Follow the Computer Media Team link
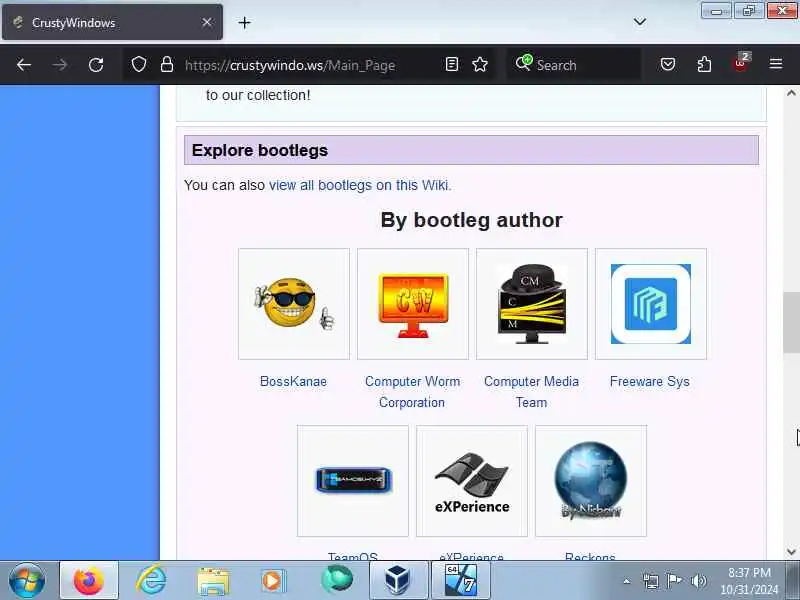The height and width of the screenshot is (600, 800). [x=531, y=392]
